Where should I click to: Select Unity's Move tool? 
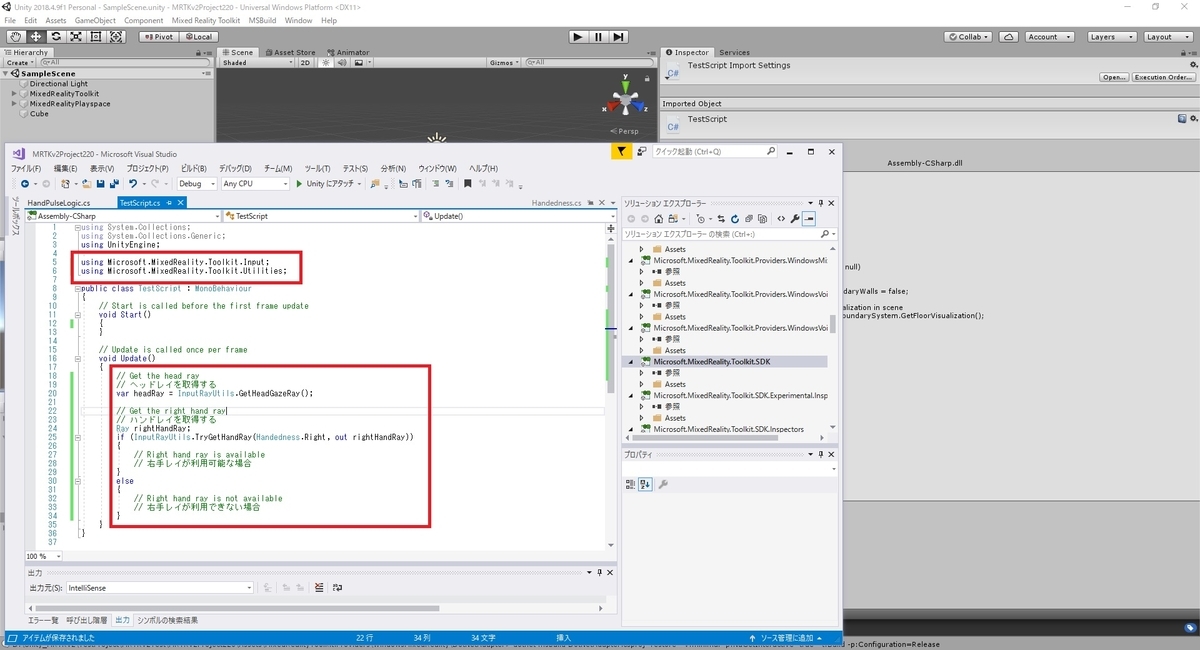[x=35, y=37]
